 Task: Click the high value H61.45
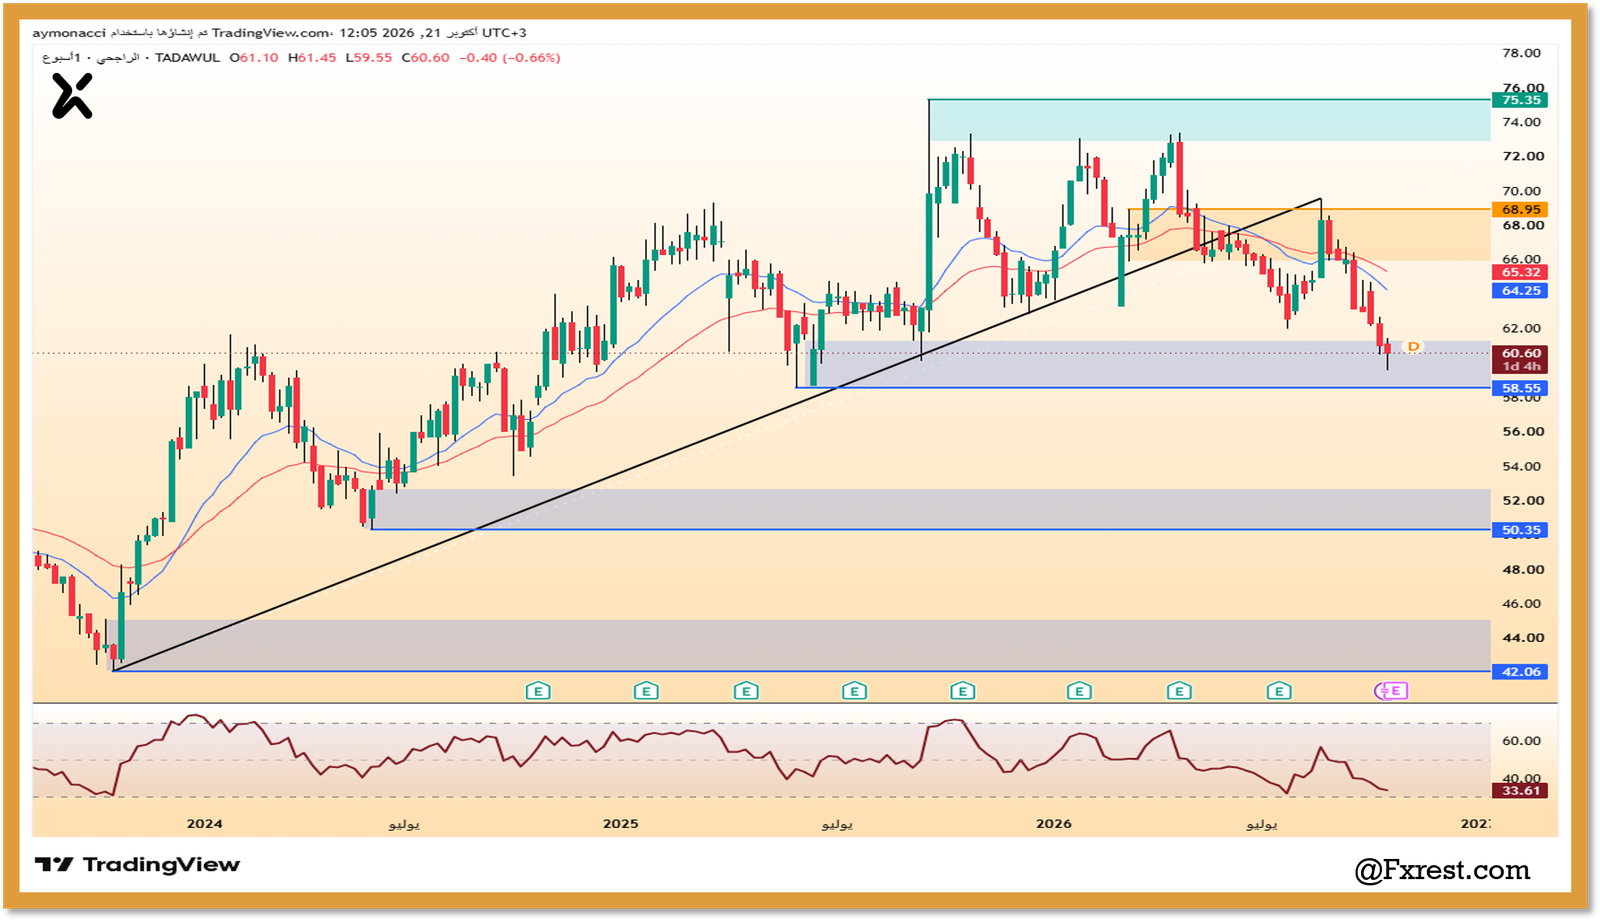pos(312,58)
